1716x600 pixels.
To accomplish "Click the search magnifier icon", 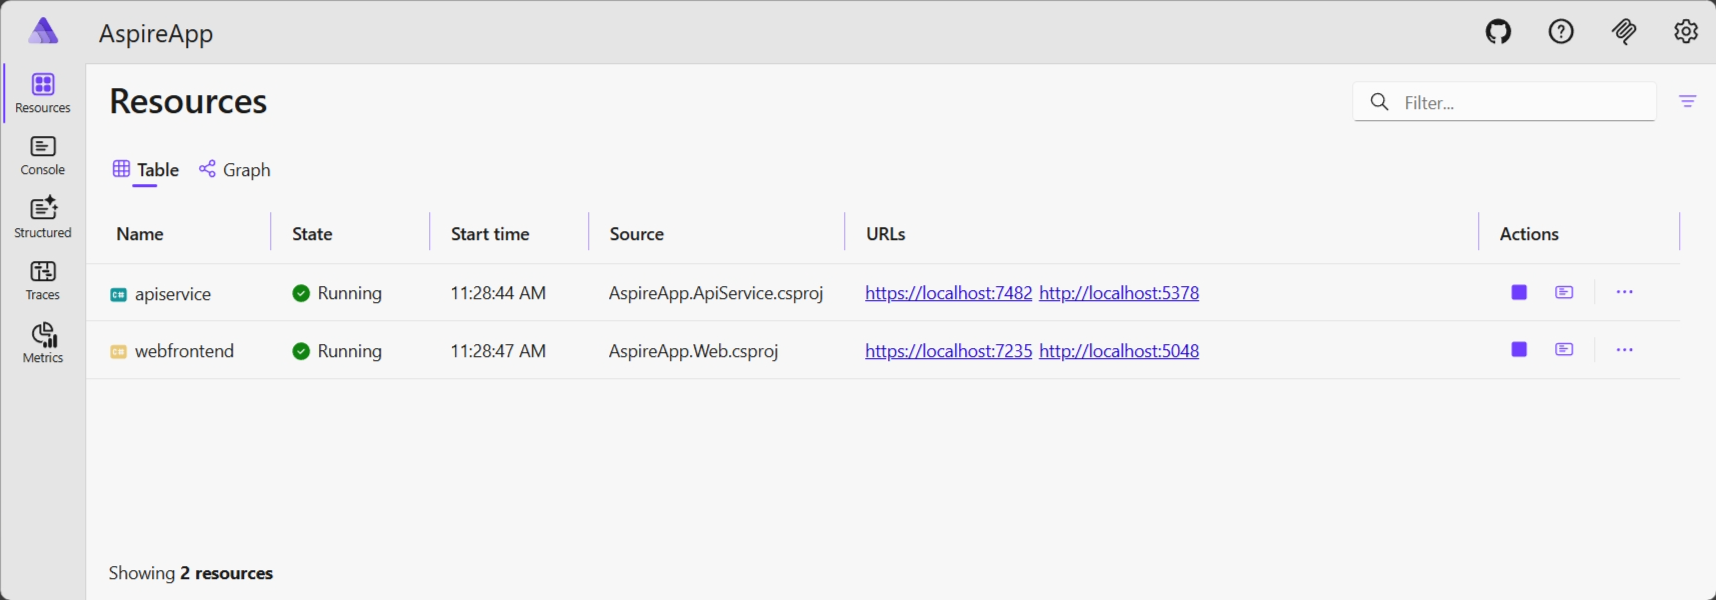I will [x=1380, y=101].
